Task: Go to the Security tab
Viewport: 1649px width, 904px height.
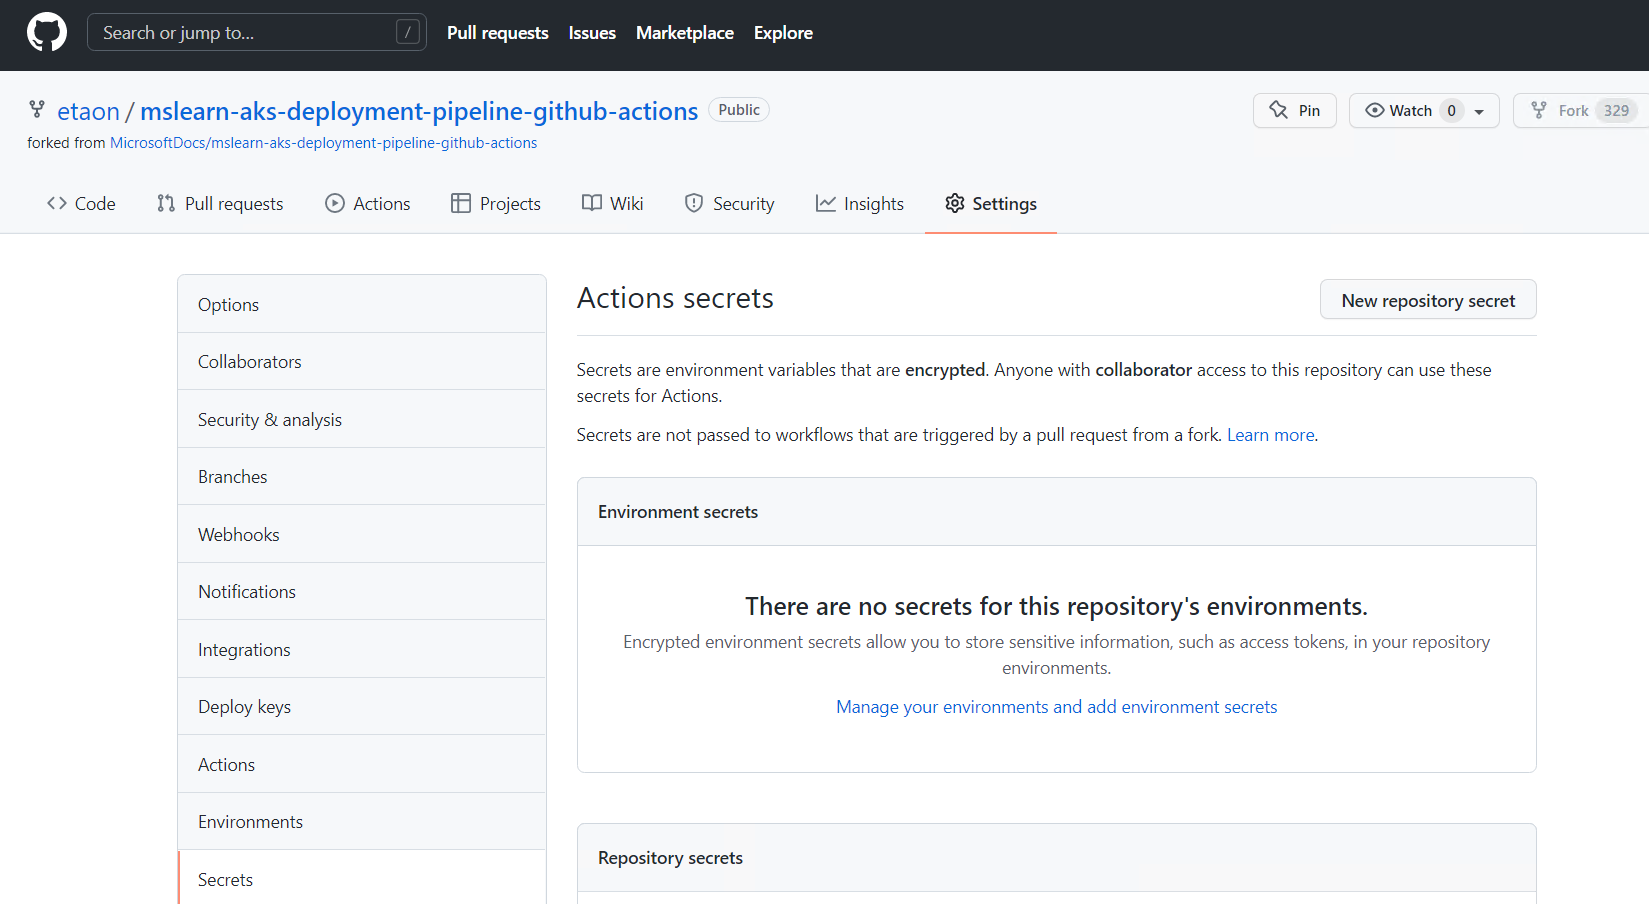Action: click(x=729, y=203)
